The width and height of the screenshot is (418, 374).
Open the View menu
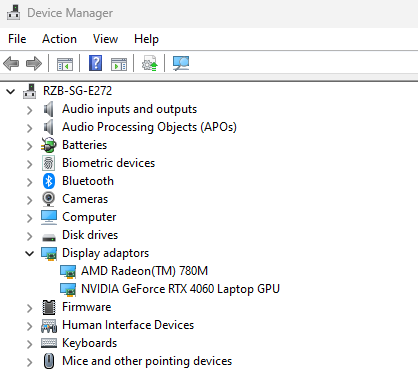click(x=105, y=39)
